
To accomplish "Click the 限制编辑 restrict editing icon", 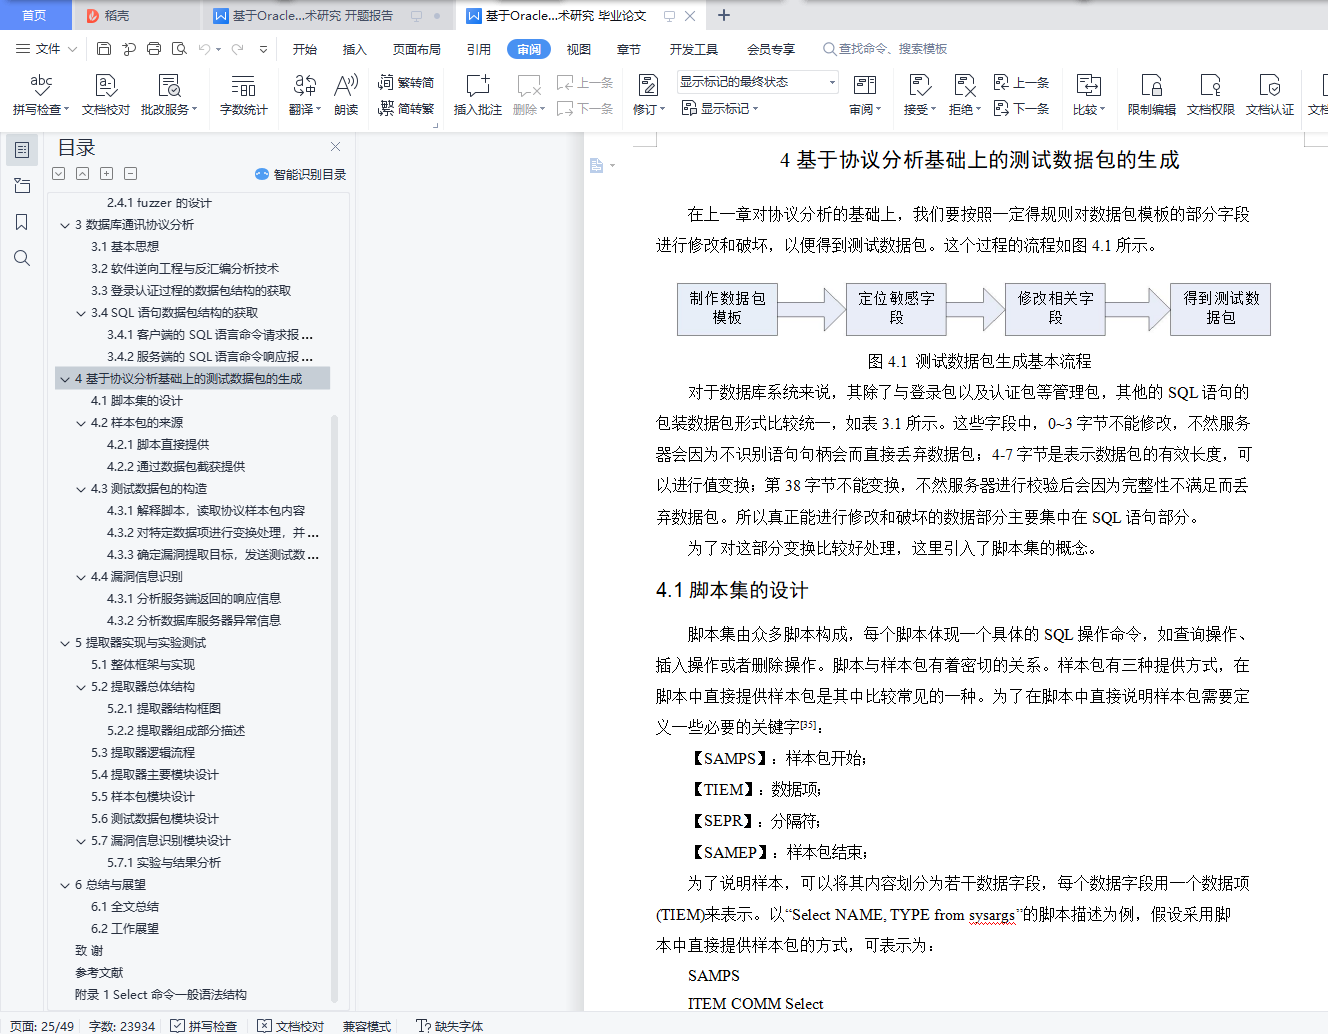I will 1152,95.
